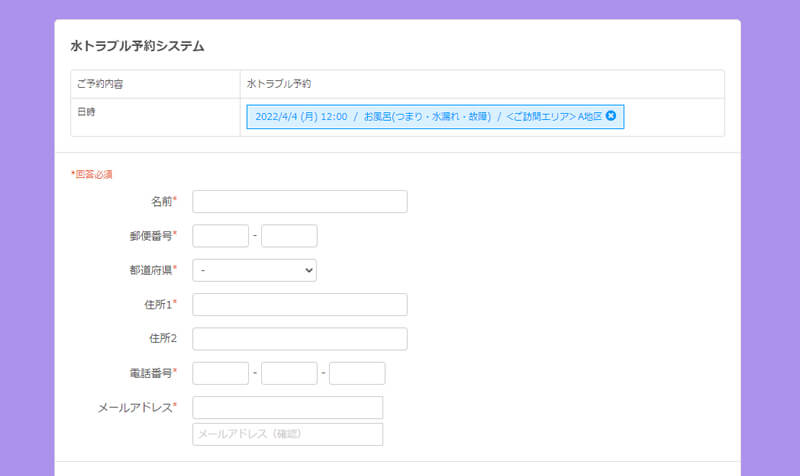800x476 pixels.
Task: Click the メールアドレス（確認） confirmation field
Action: (x=287, y=434)
